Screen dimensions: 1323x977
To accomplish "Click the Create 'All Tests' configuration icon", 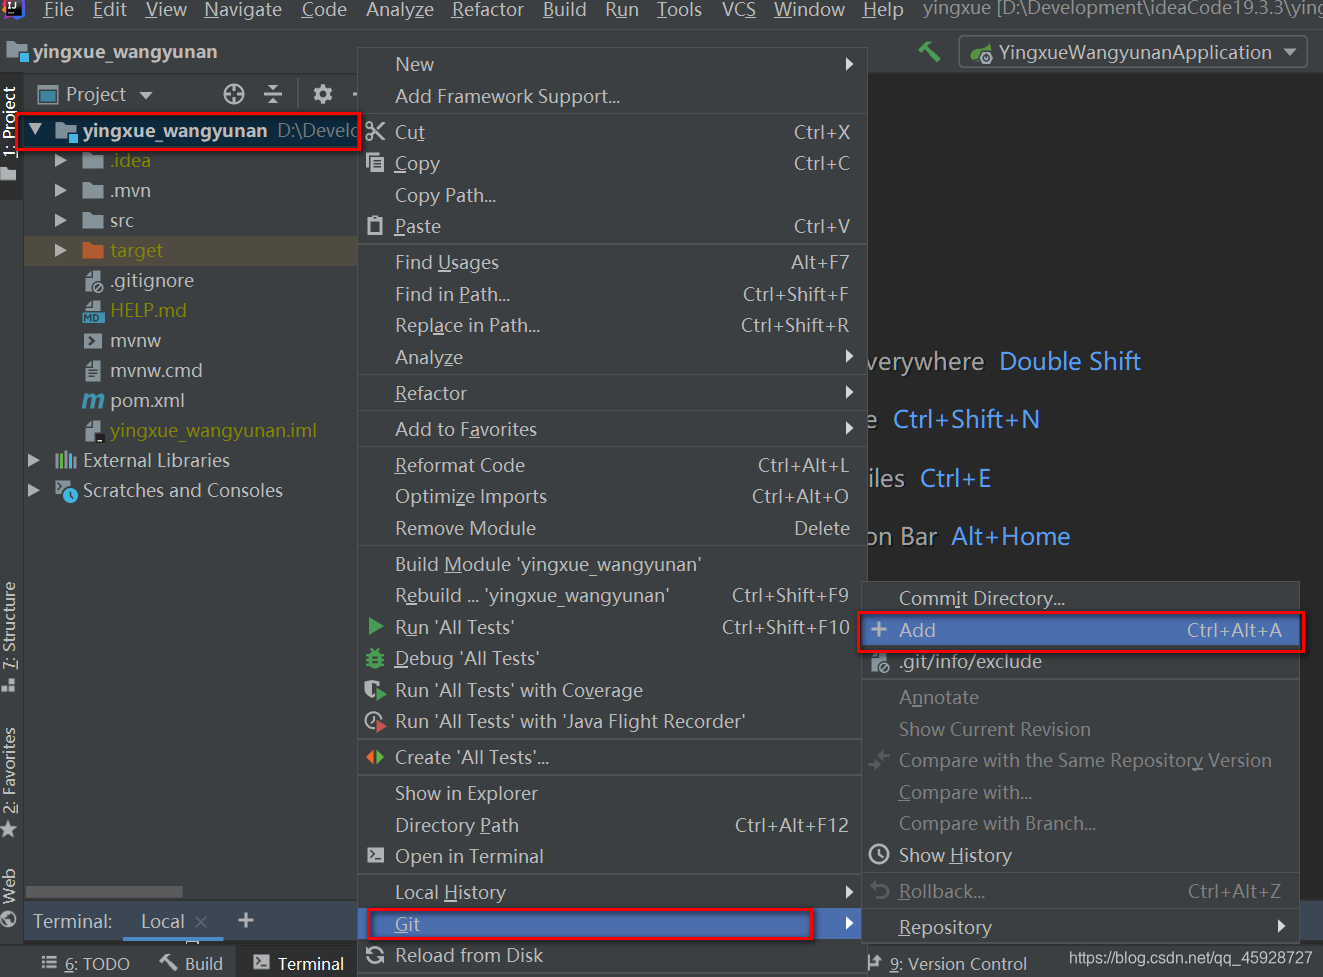I will pos(375,757).
